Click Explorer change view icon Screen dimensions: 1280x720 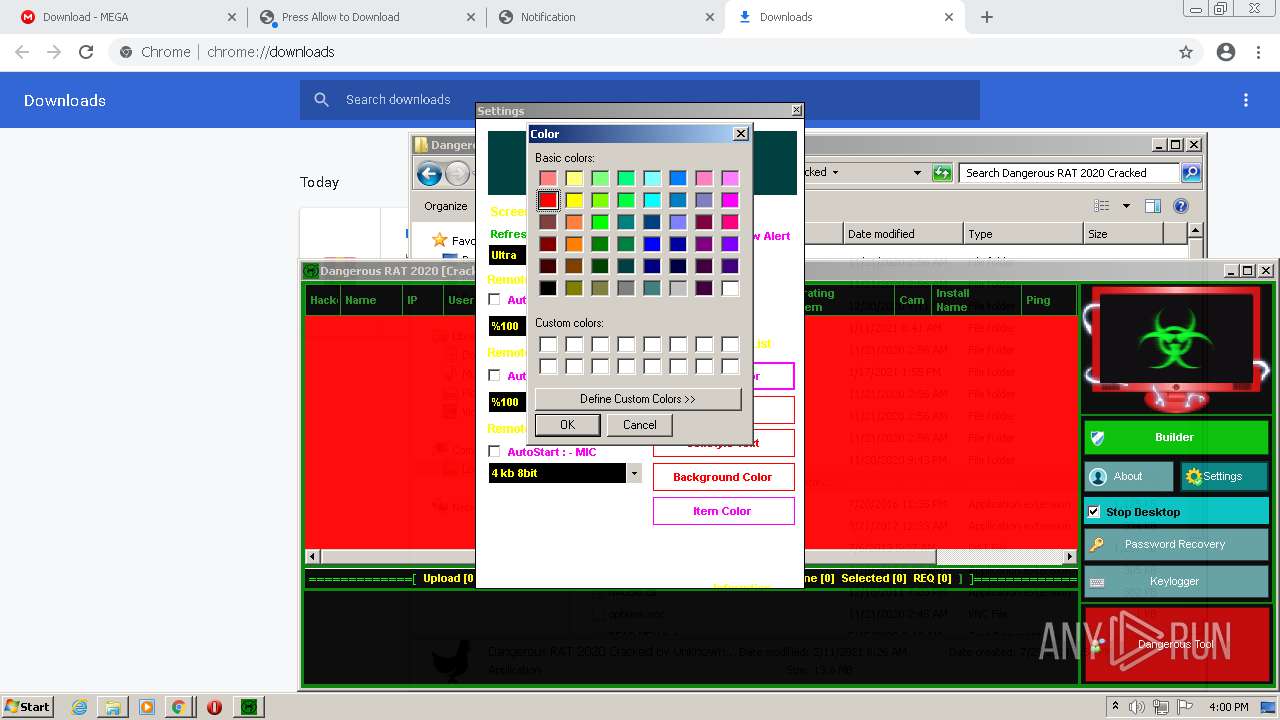click(1101, 206)
